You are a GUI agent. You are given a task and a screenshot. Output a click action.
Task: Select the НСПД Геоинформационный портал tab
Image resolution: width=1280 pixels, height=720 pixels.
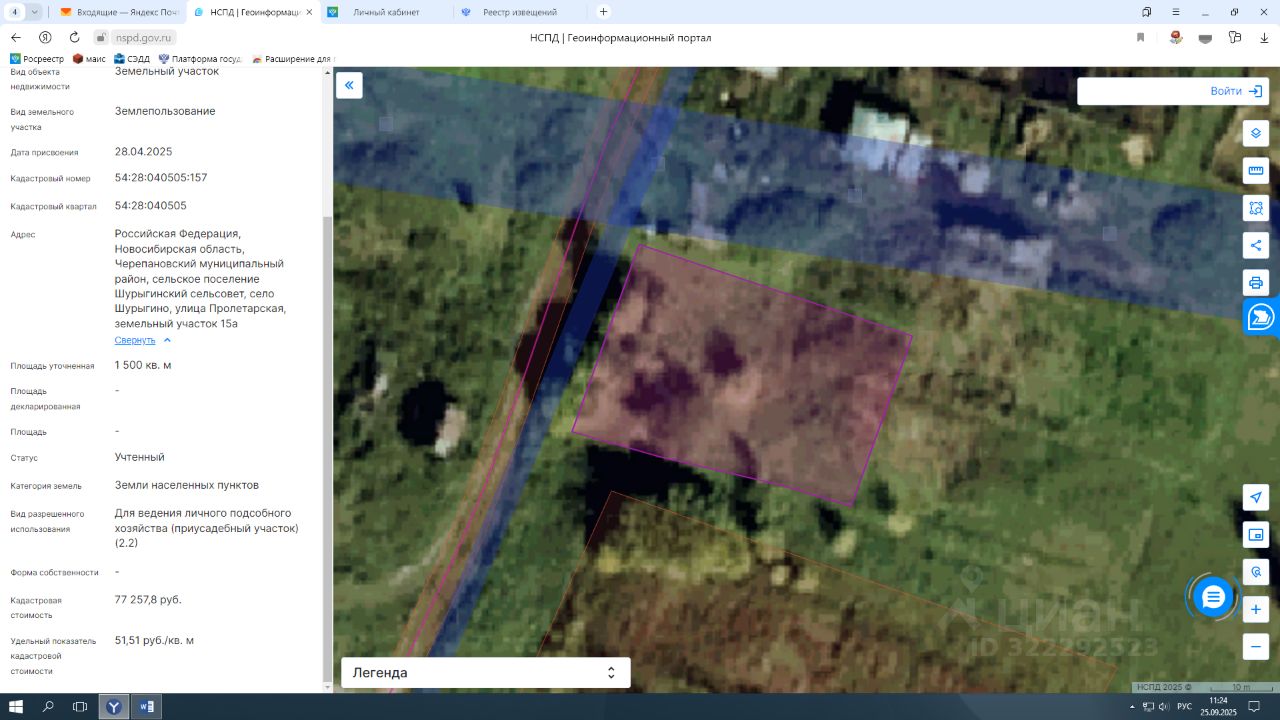point(252,12)
